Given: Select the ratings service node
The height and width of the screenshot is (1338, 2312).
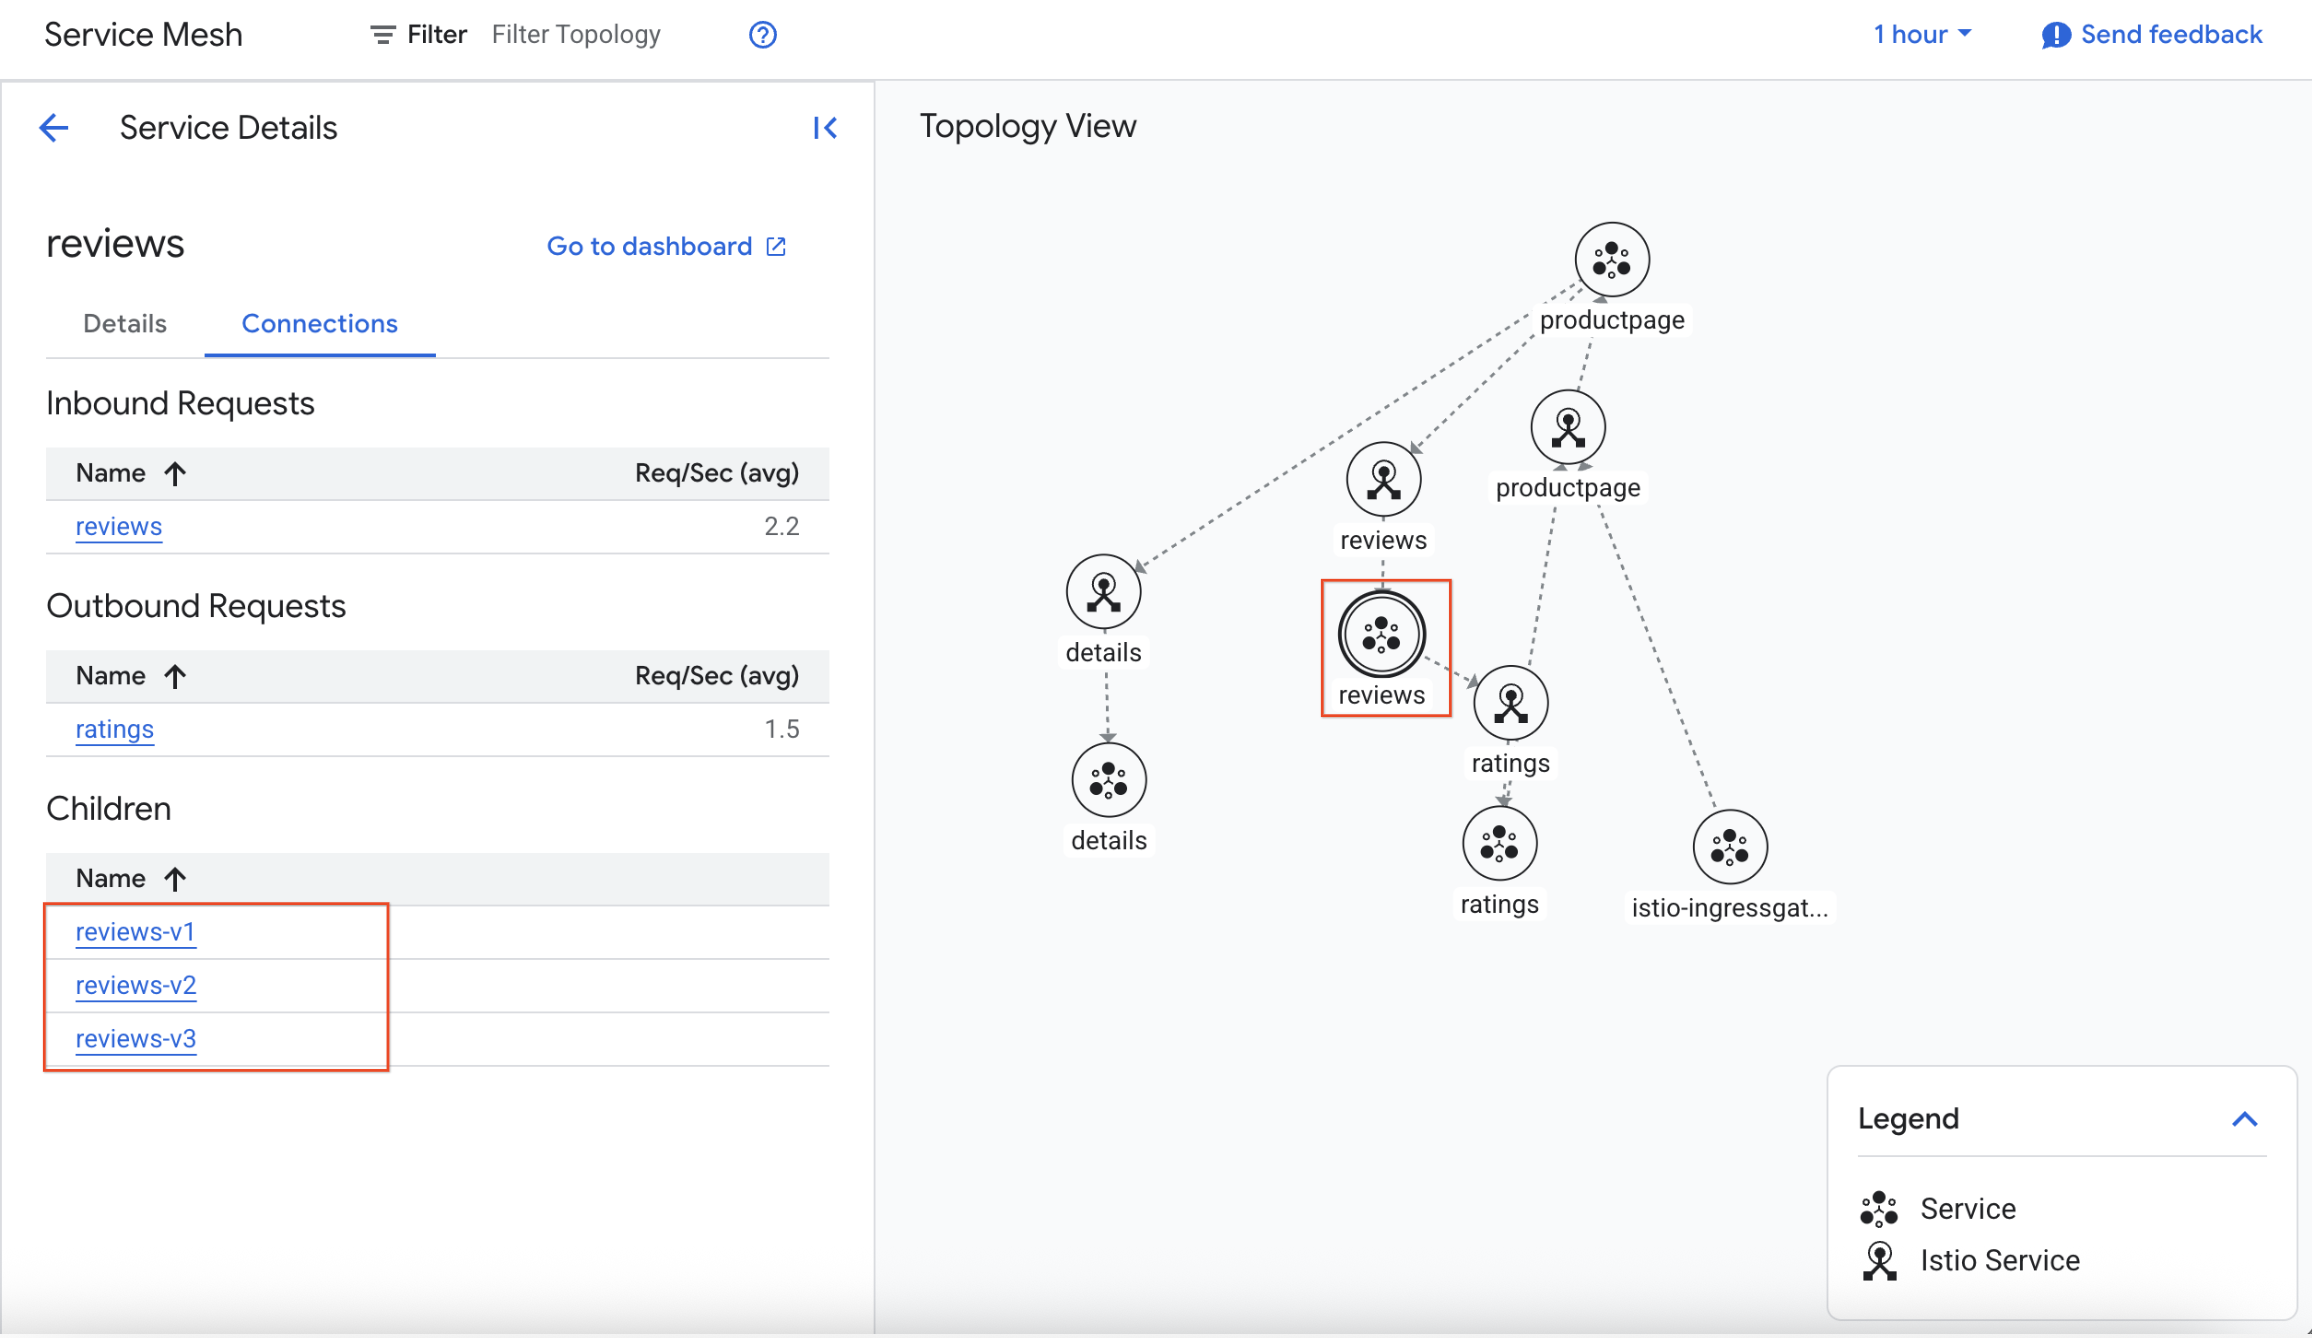Looking at the screenshot, I should pyautogui.click(x=1500, y=844).
